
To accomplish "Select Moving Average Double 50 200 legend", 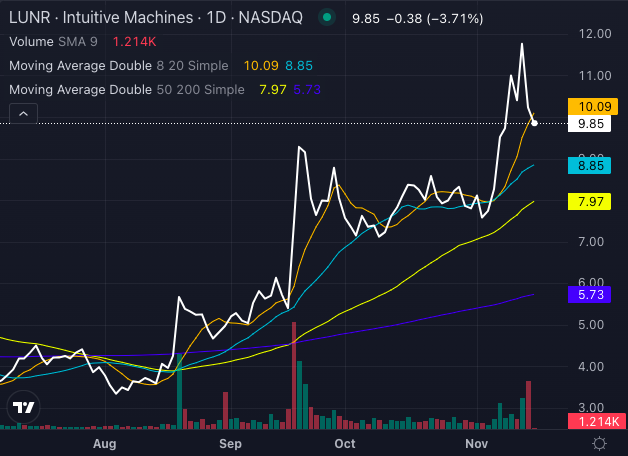I will (124, 90).
